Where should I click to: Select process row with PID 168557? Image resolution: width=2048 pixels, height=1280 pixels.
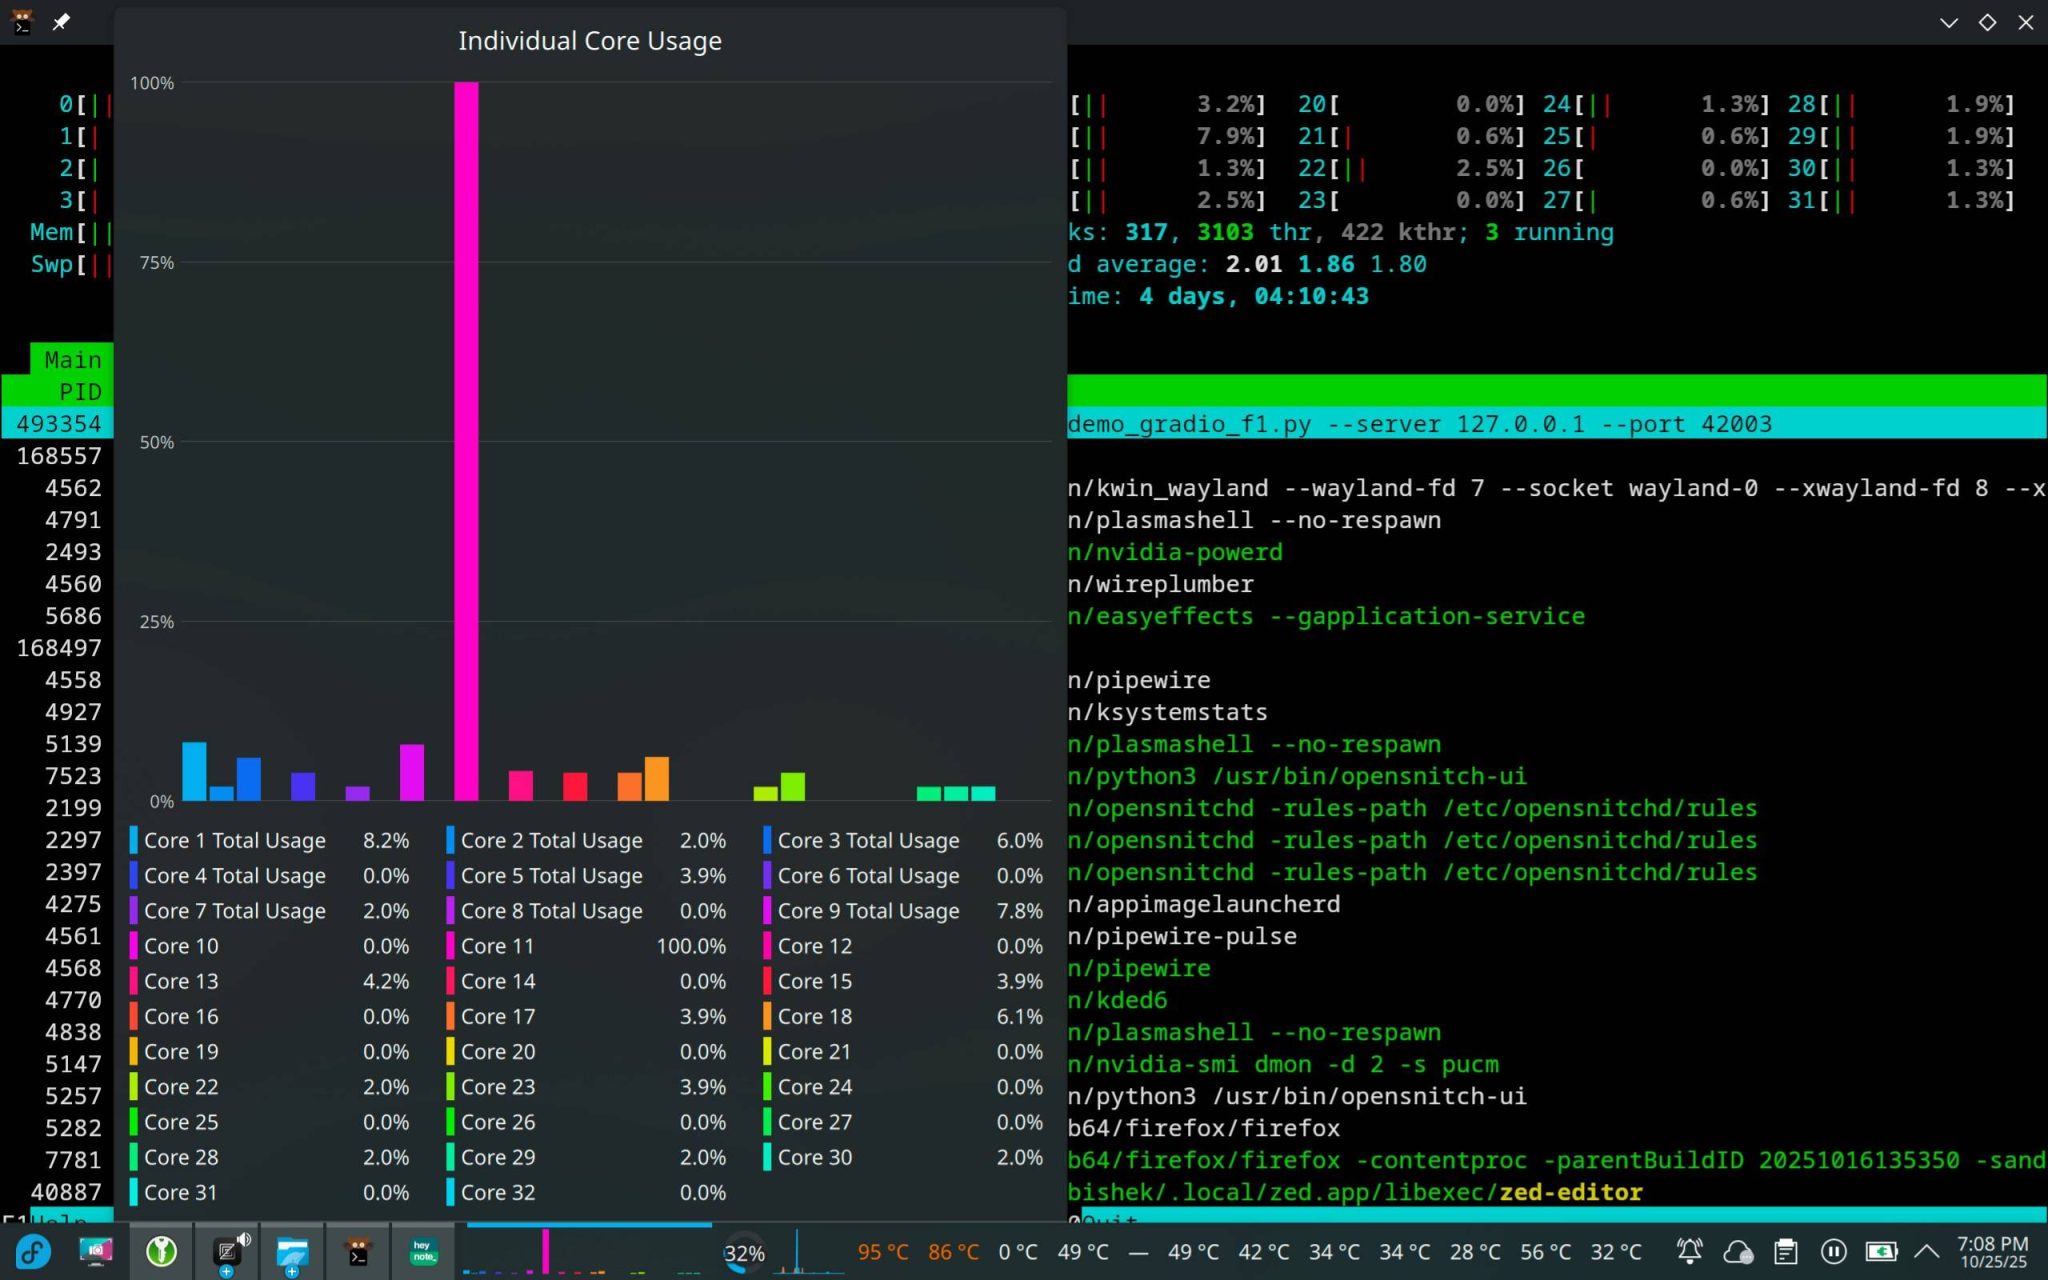(x=58, y=456)
